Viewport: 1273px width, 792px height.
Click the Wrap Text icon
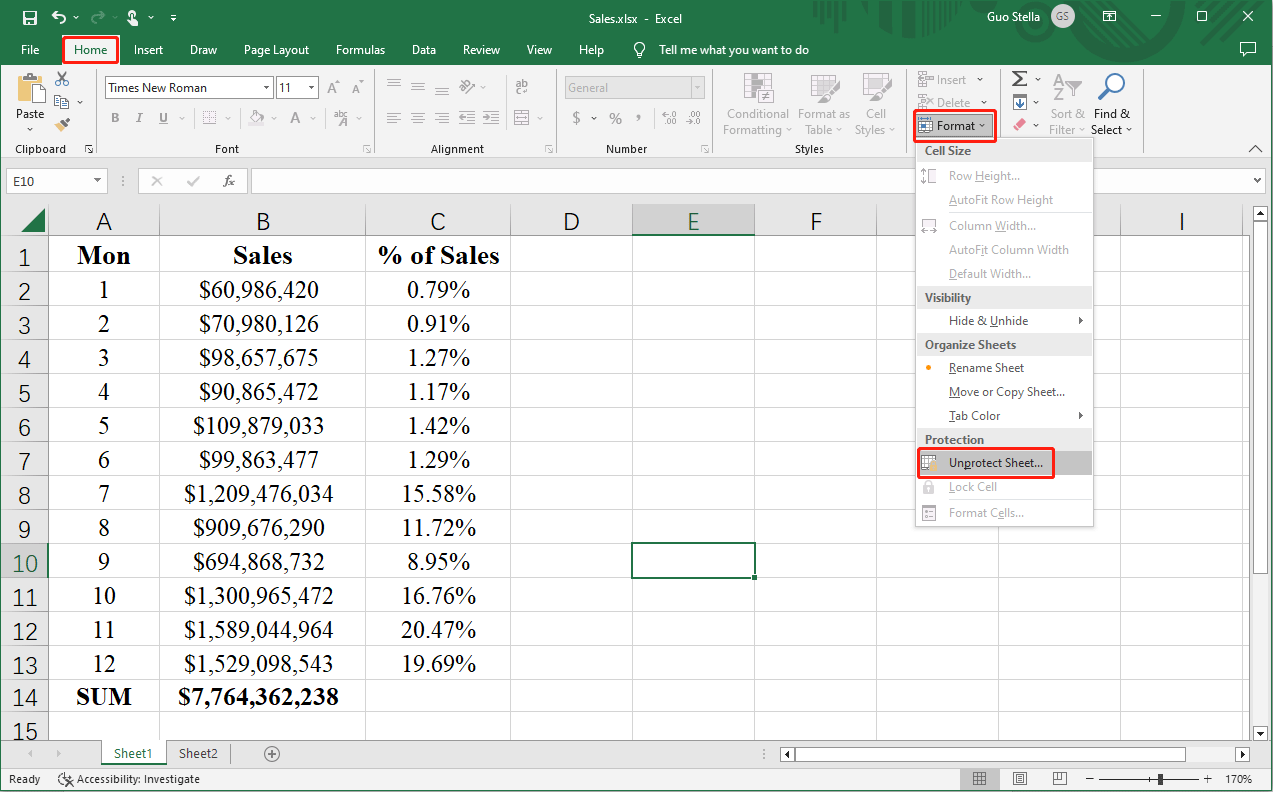click(522, 87)
